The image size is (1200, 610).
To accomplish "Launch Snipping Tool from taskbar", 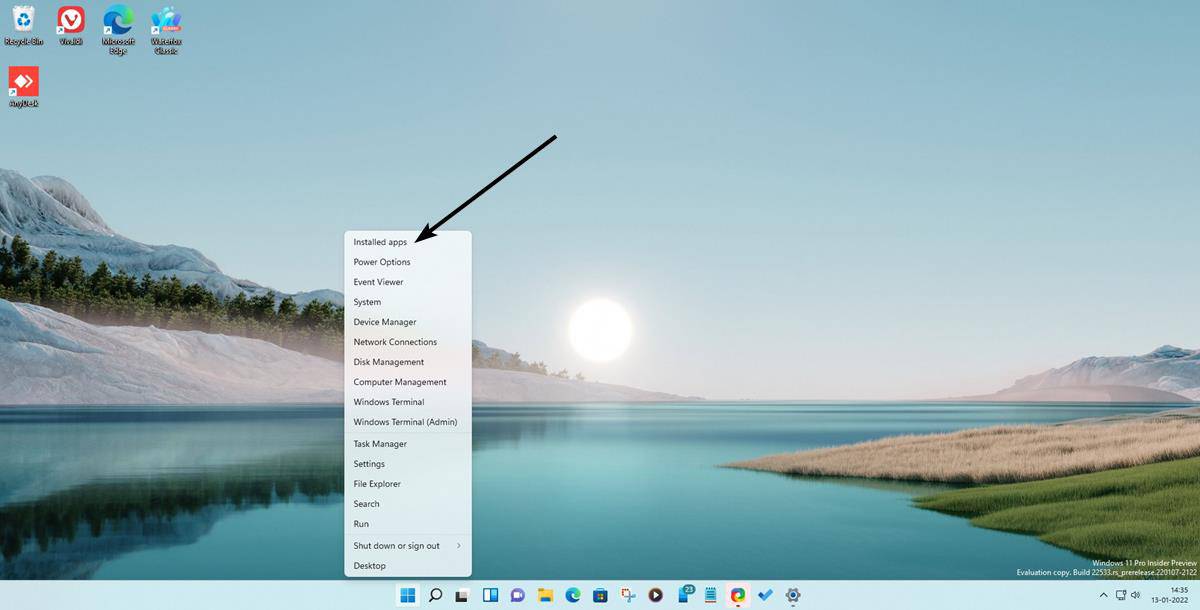I will pyautogui.click(x=627, y=595).
